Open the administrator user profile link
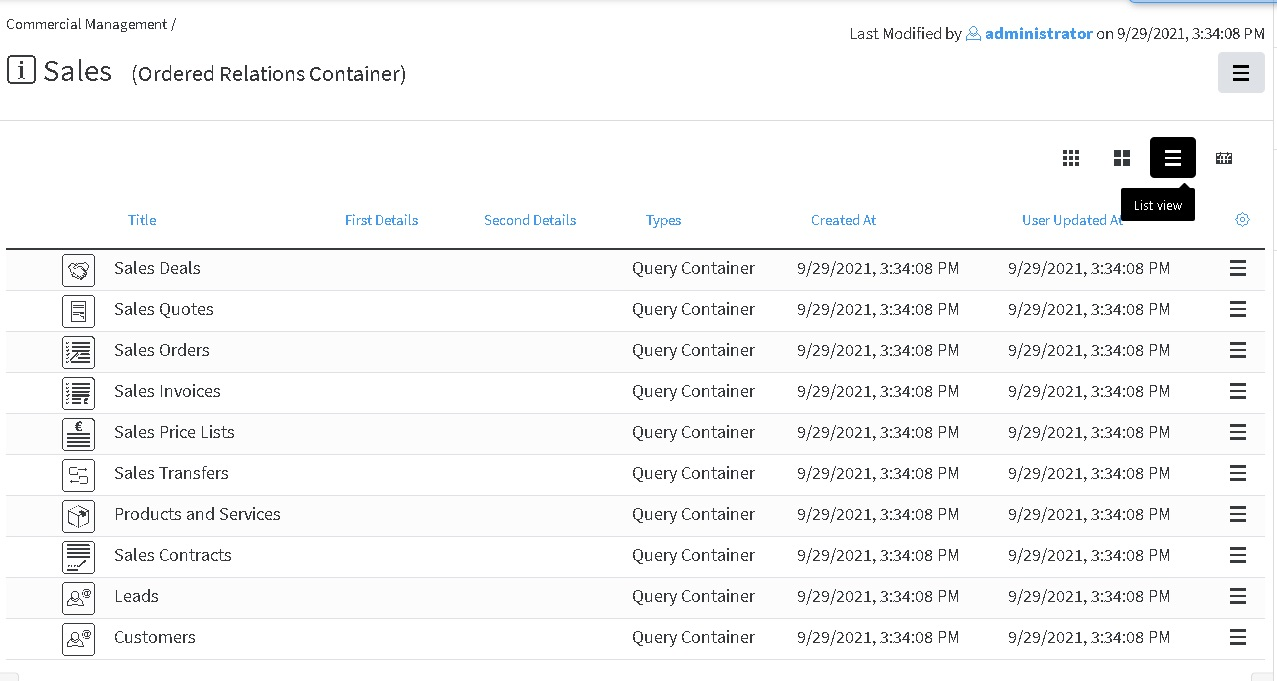The height and width of the screenshot is (681, 1277). pyautogui.click(x=1038, y=34)
